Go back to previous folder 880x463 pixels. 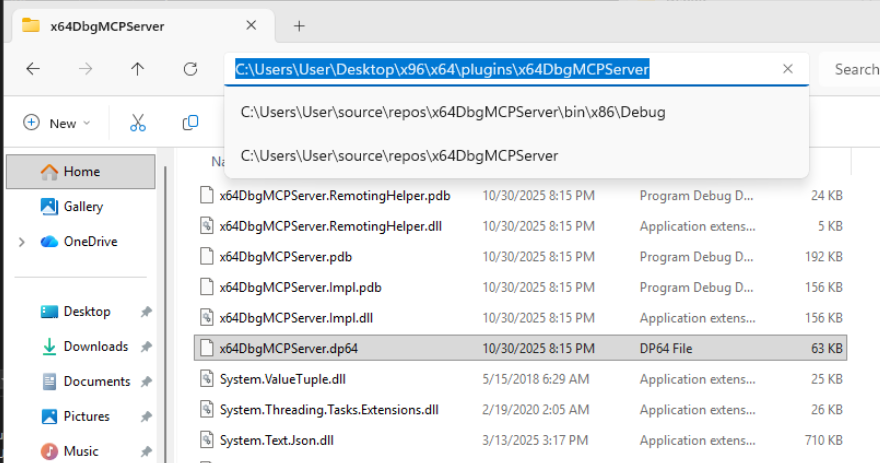point(33,69)
